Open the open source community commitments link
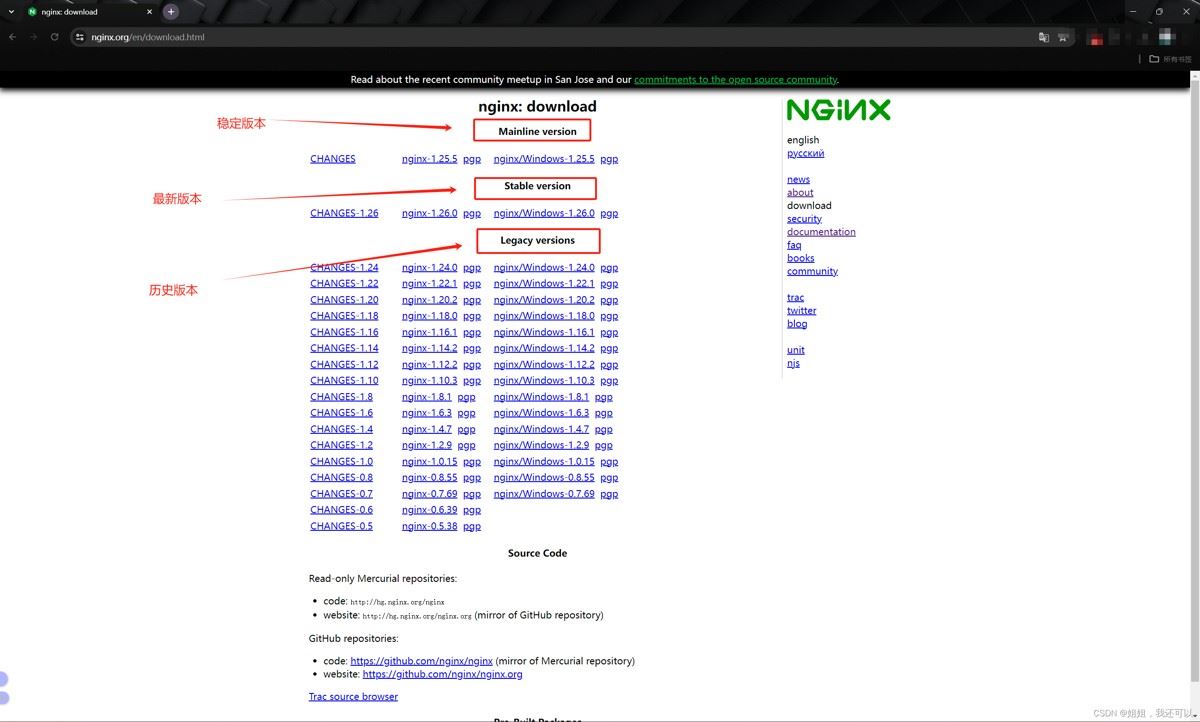Viewport: 1200px width, 722px height. click(735, 80)
